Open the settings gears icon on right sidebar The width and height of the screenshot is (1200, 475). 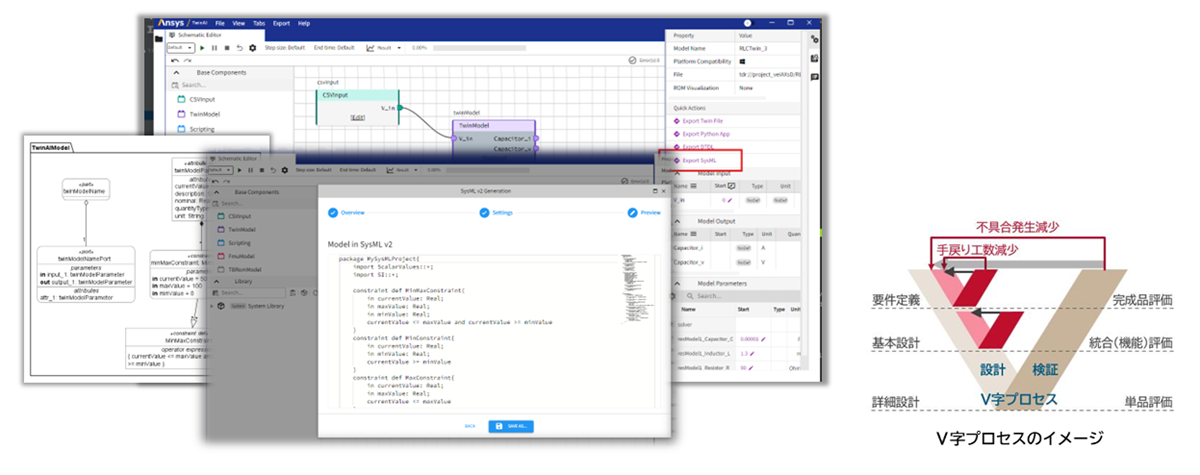click(x=814, y=39)
